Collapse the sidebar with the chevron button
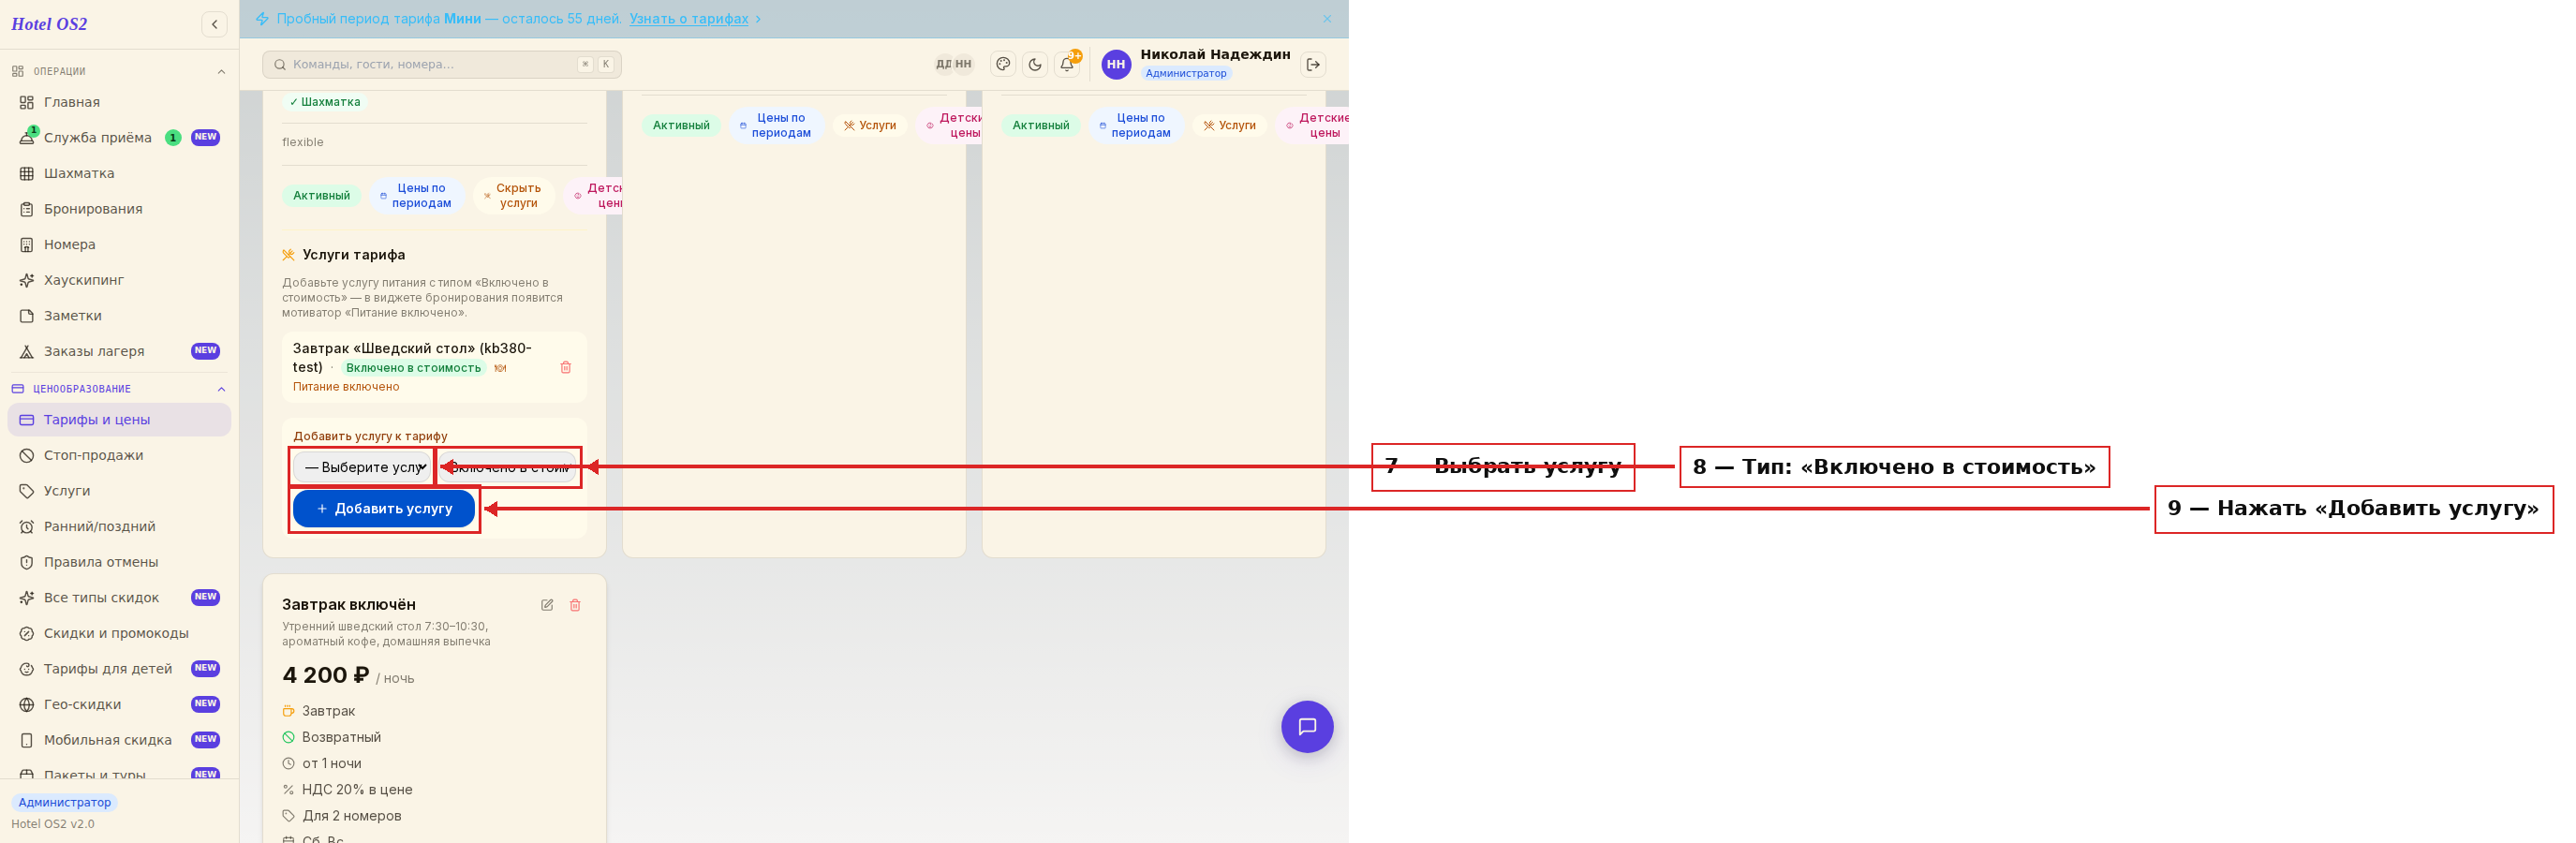Image resolution: width=2576 pixels, height=843 pixels. tap(214, 24)
